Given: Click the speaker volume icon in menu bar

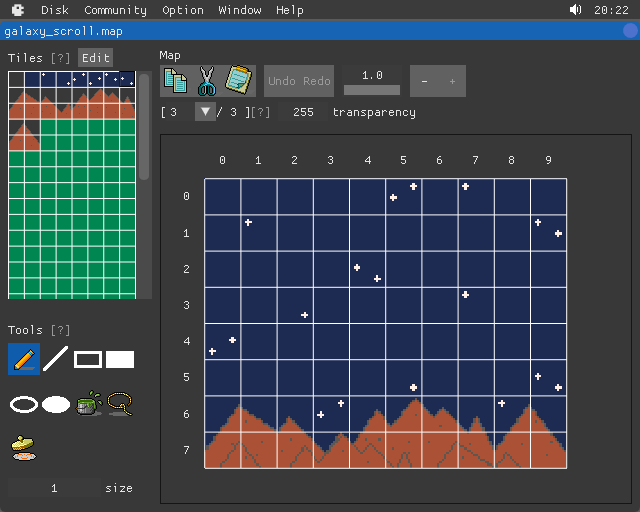Looking at the screenshot, I should (576, 10).
